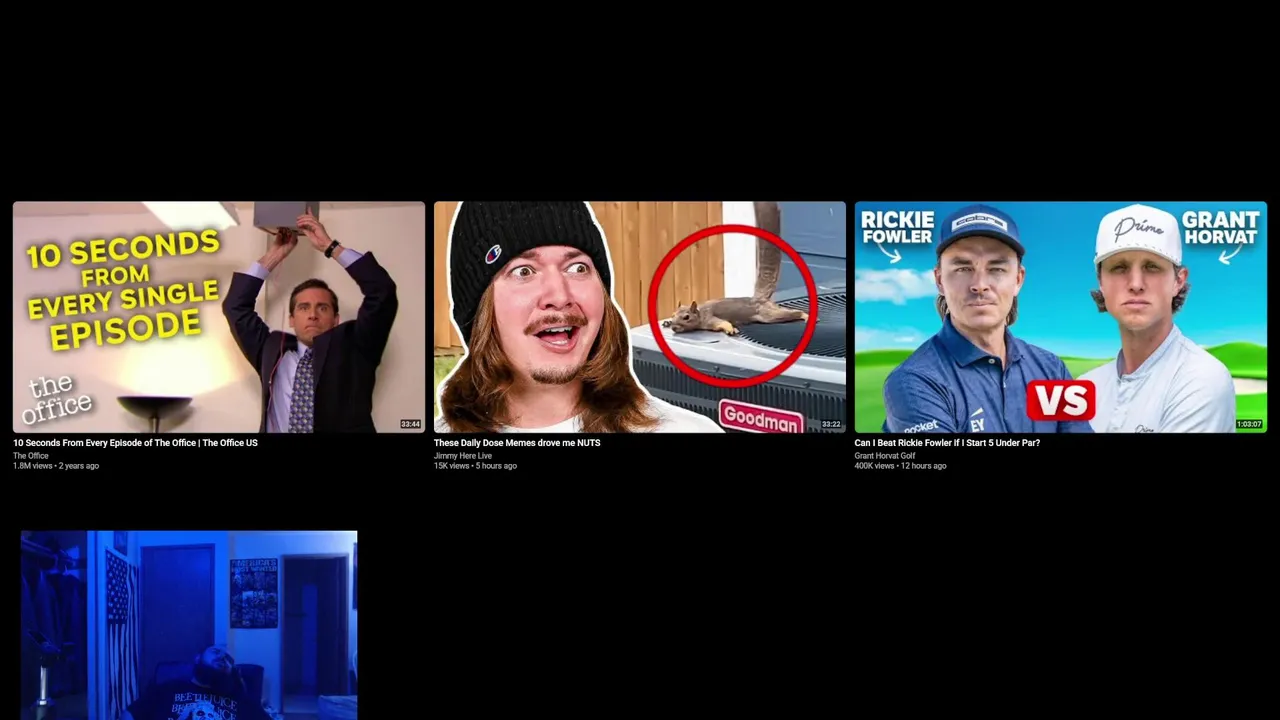Click the 33:44 duration badge
The height and width of the screenshot is (720, 1280).
tap(411, 424)
